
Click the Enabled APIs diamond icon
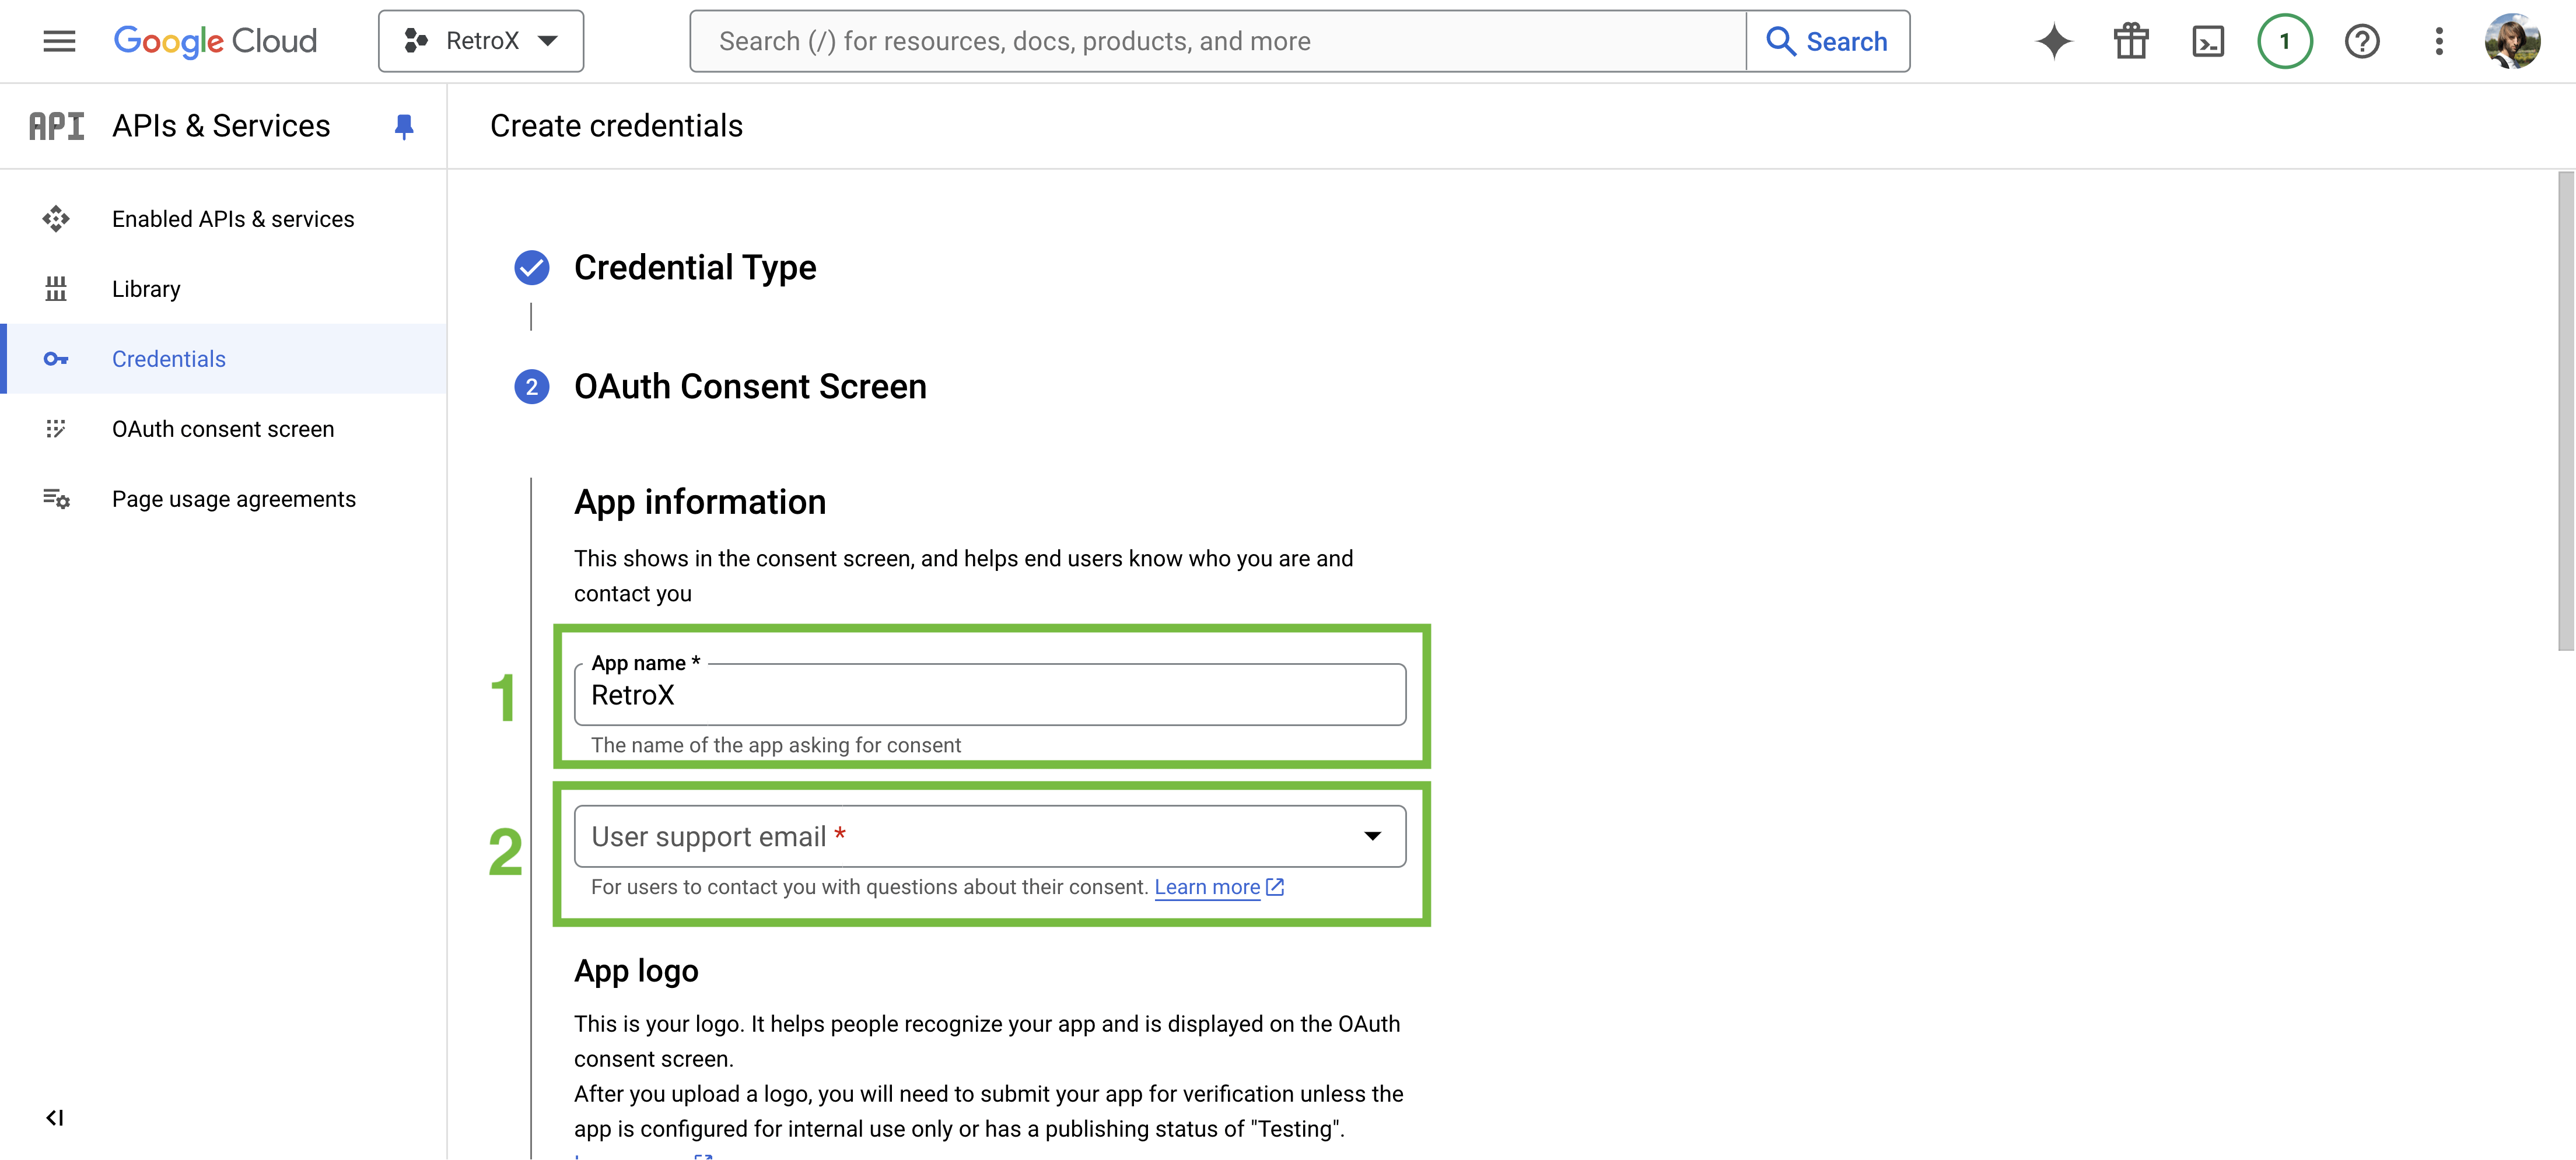(x=56, y=219)
